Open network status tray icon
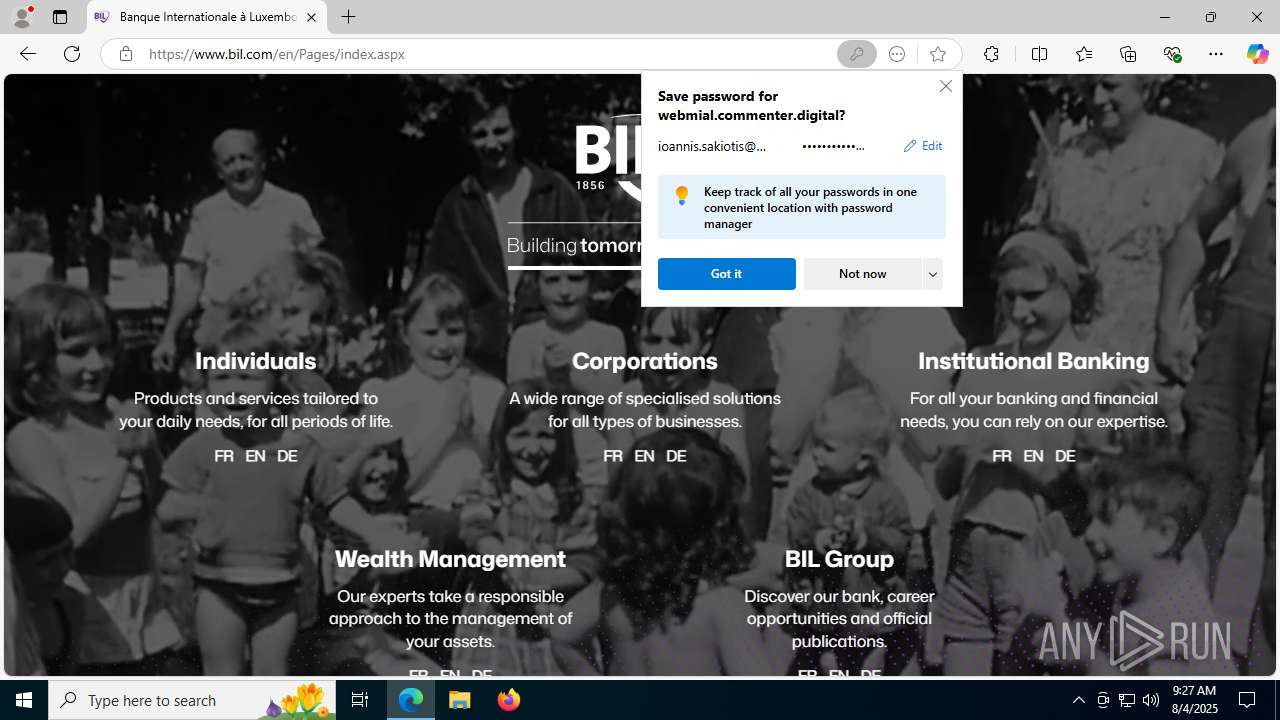Image resolution: width=1280 pixels, height=720 pixels. coord(1127,700)
